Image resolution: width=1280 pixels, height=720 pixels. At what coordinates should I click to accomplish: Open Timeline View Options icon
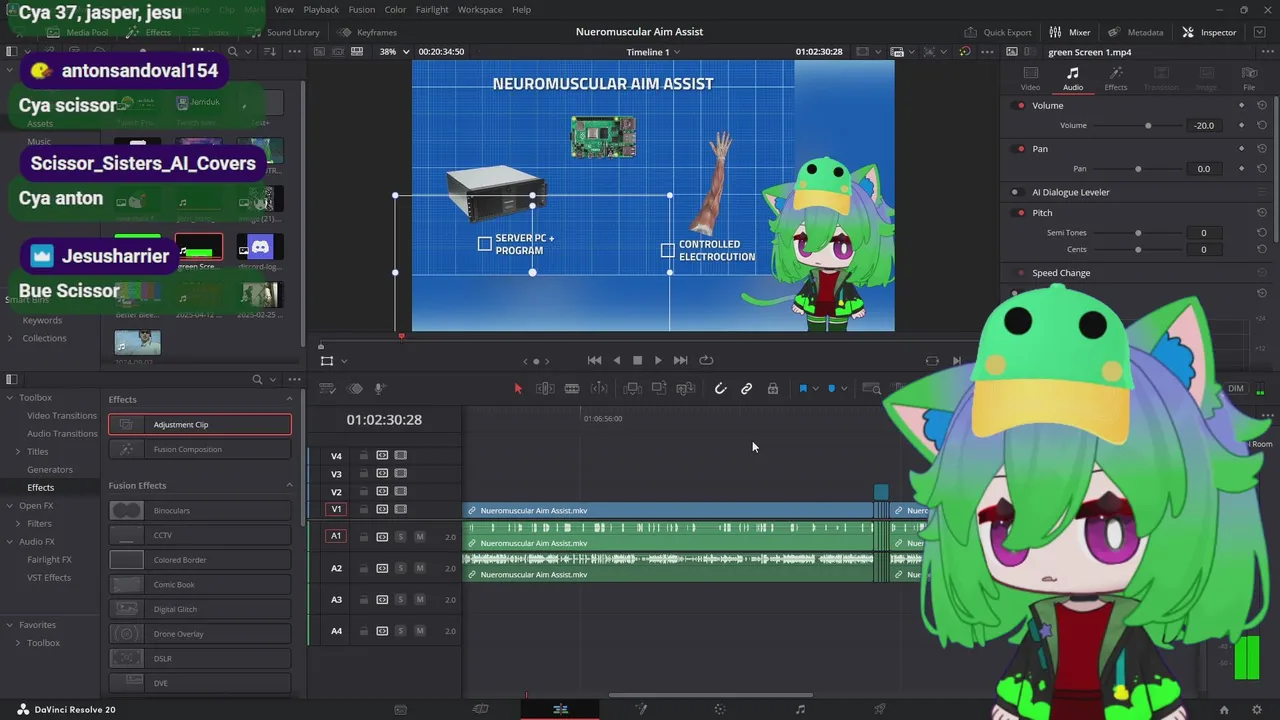click(327, 389)
